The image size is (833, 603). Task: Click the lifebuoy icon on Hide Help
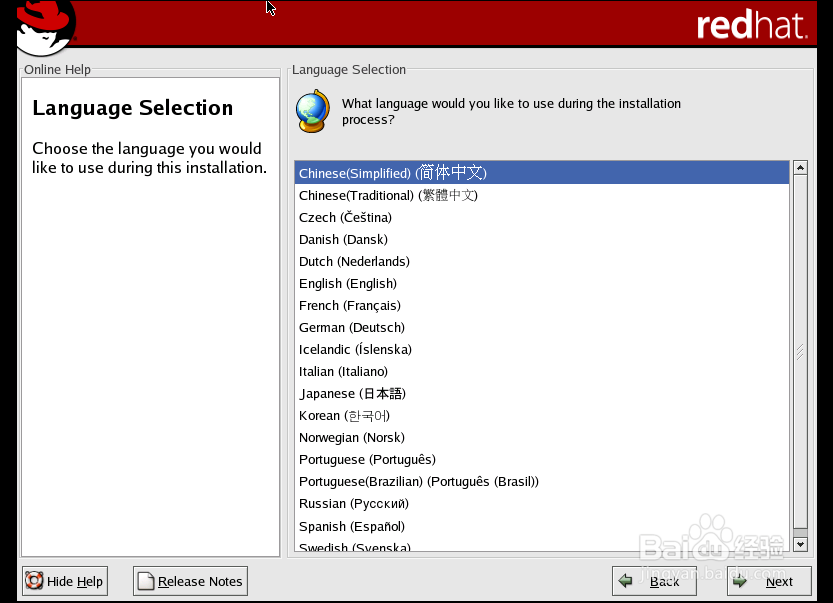click(x=35, y=581)
